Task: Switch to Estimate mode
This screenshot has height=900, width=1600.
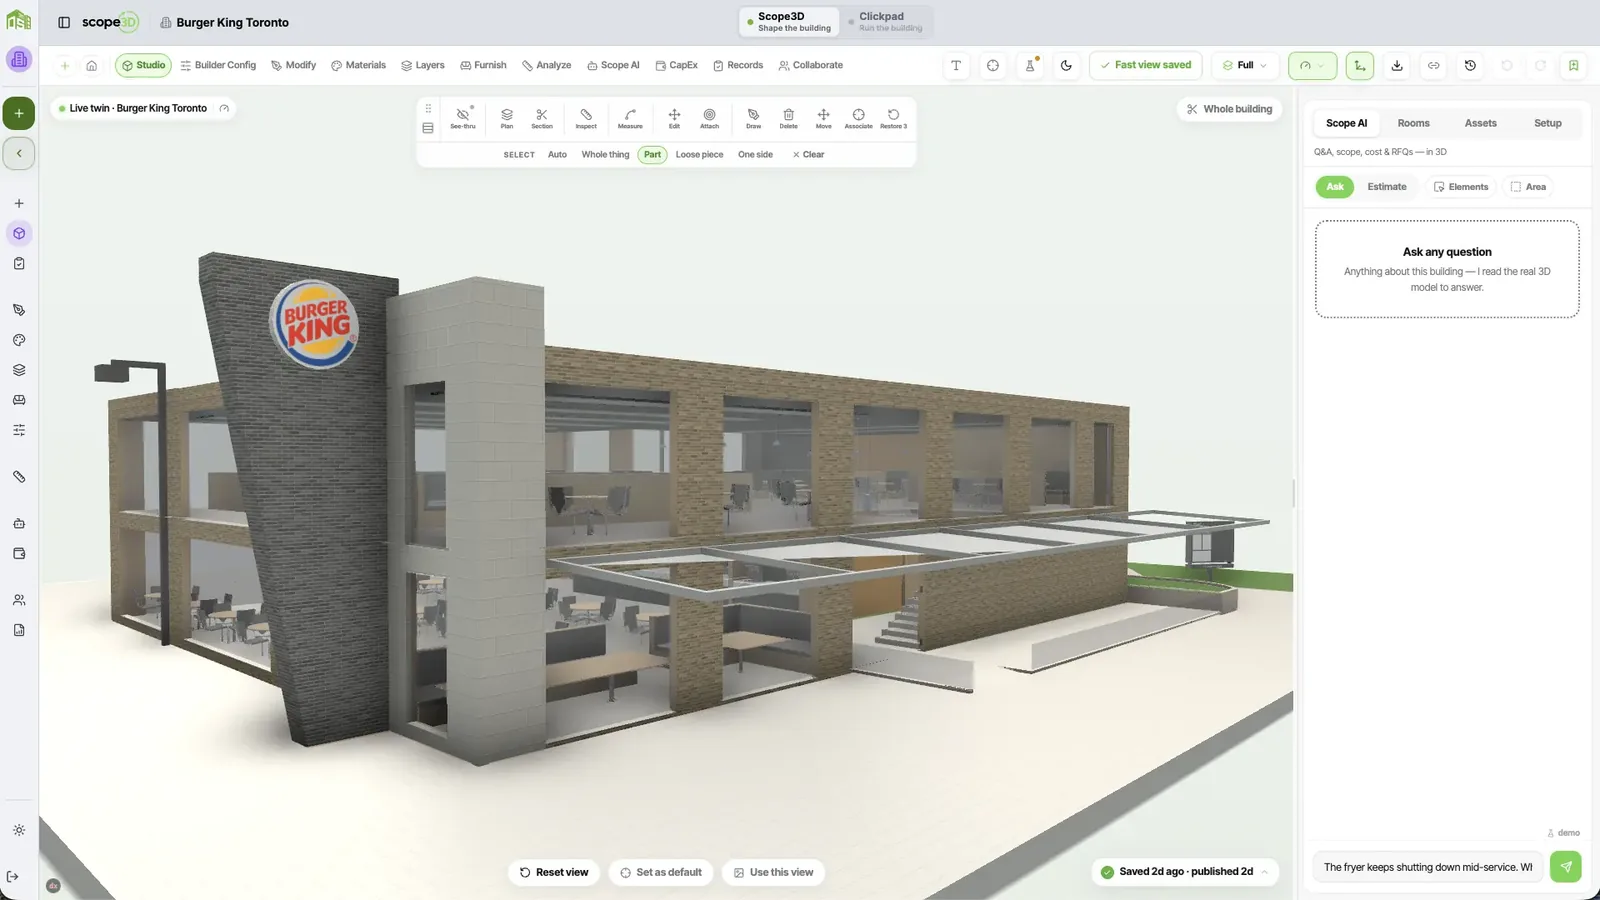Action: (x=1386, y=187)
